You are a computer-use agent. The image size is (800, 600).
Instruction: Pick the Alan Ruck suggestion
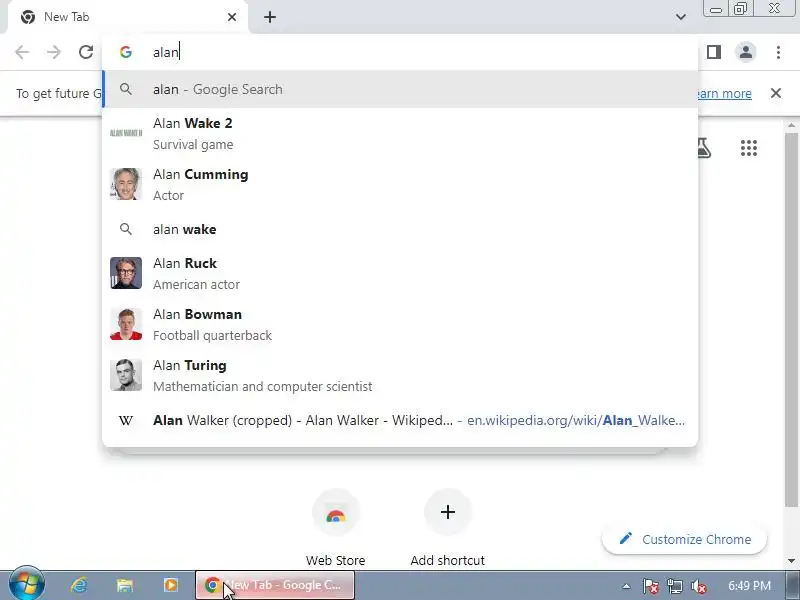pyautogui.click(x=400, y=273)
